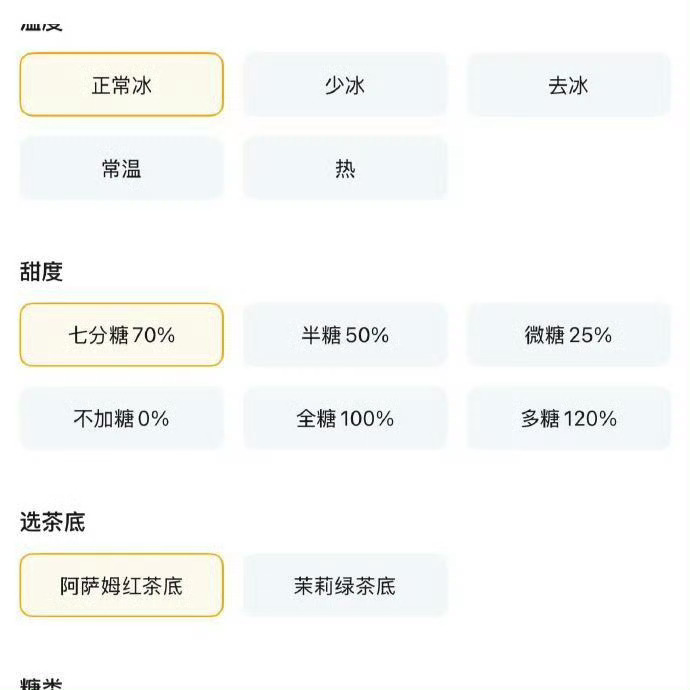690x690 pixels.
Task: Choose 全糖 100% sweetness
Action: coord(345,418)
